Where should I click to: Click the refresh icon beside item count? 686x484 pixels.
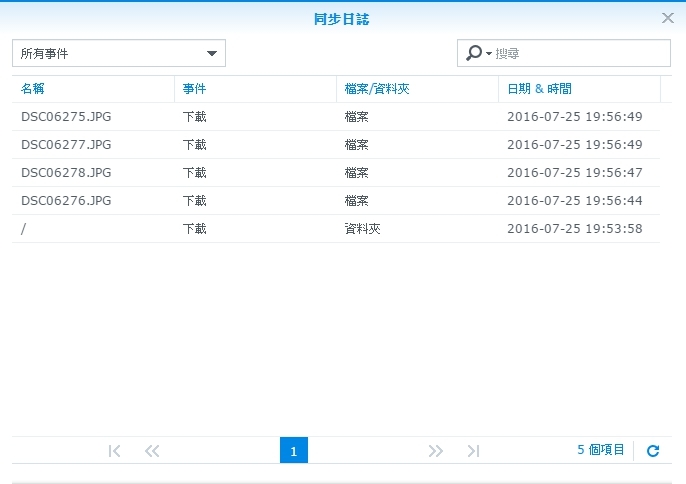point(653,451)
